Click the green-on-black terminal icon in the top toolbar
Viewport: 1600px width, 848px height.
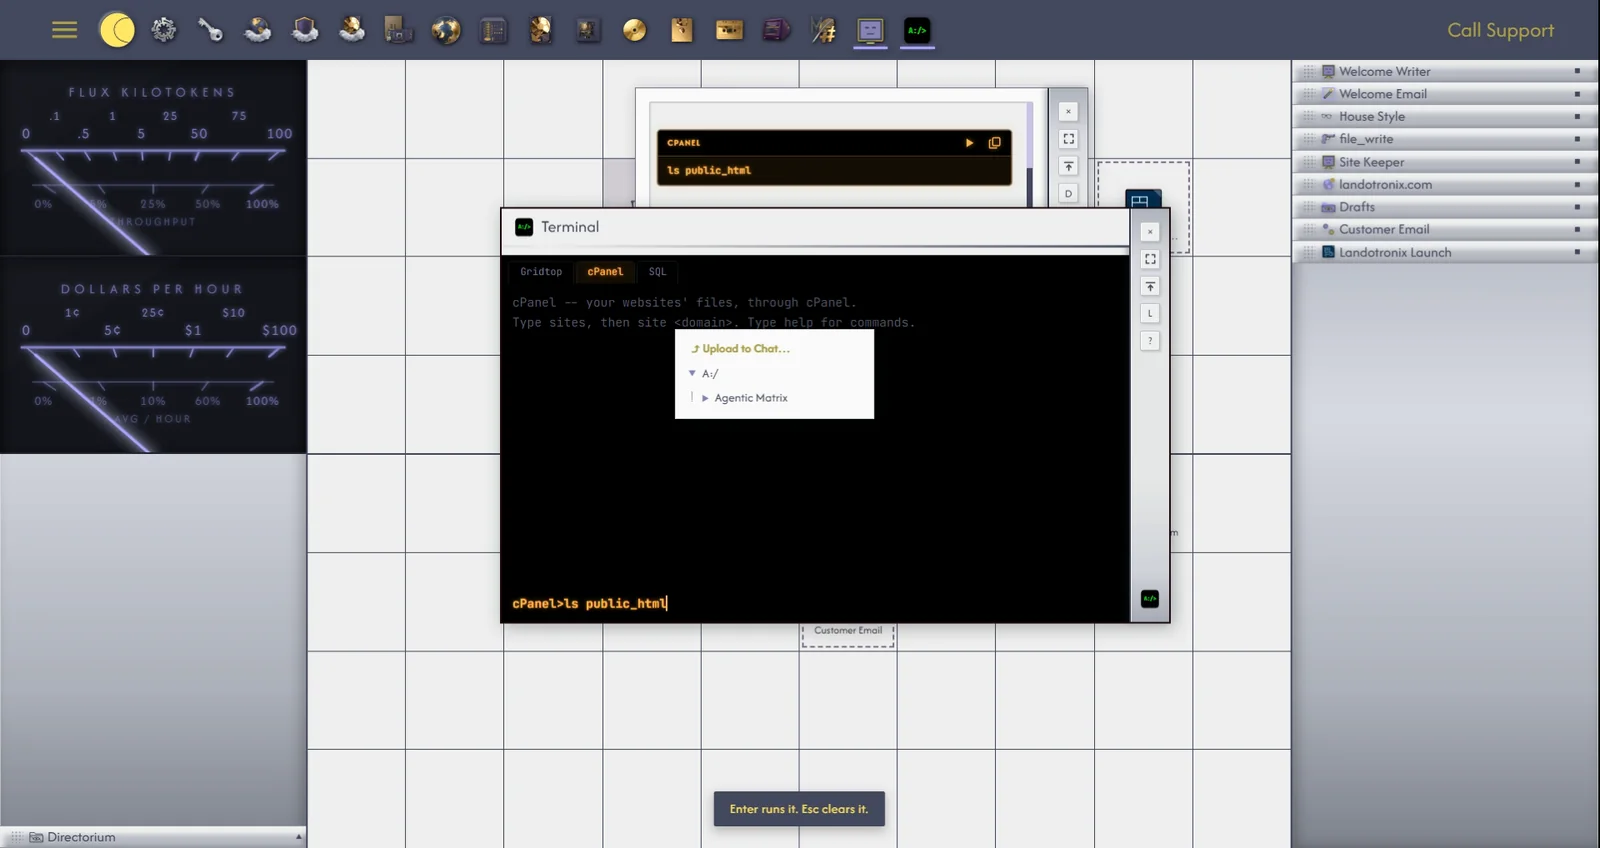pos(917,30)
